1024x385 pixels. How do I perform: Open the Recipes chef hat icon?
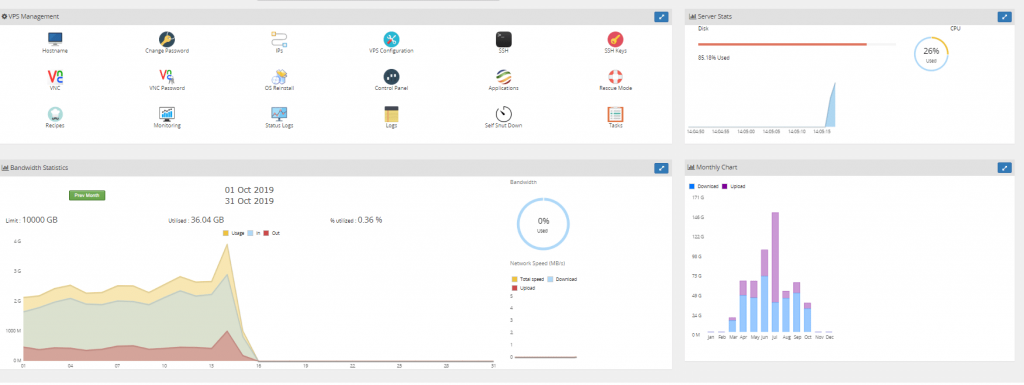[56, 114]
